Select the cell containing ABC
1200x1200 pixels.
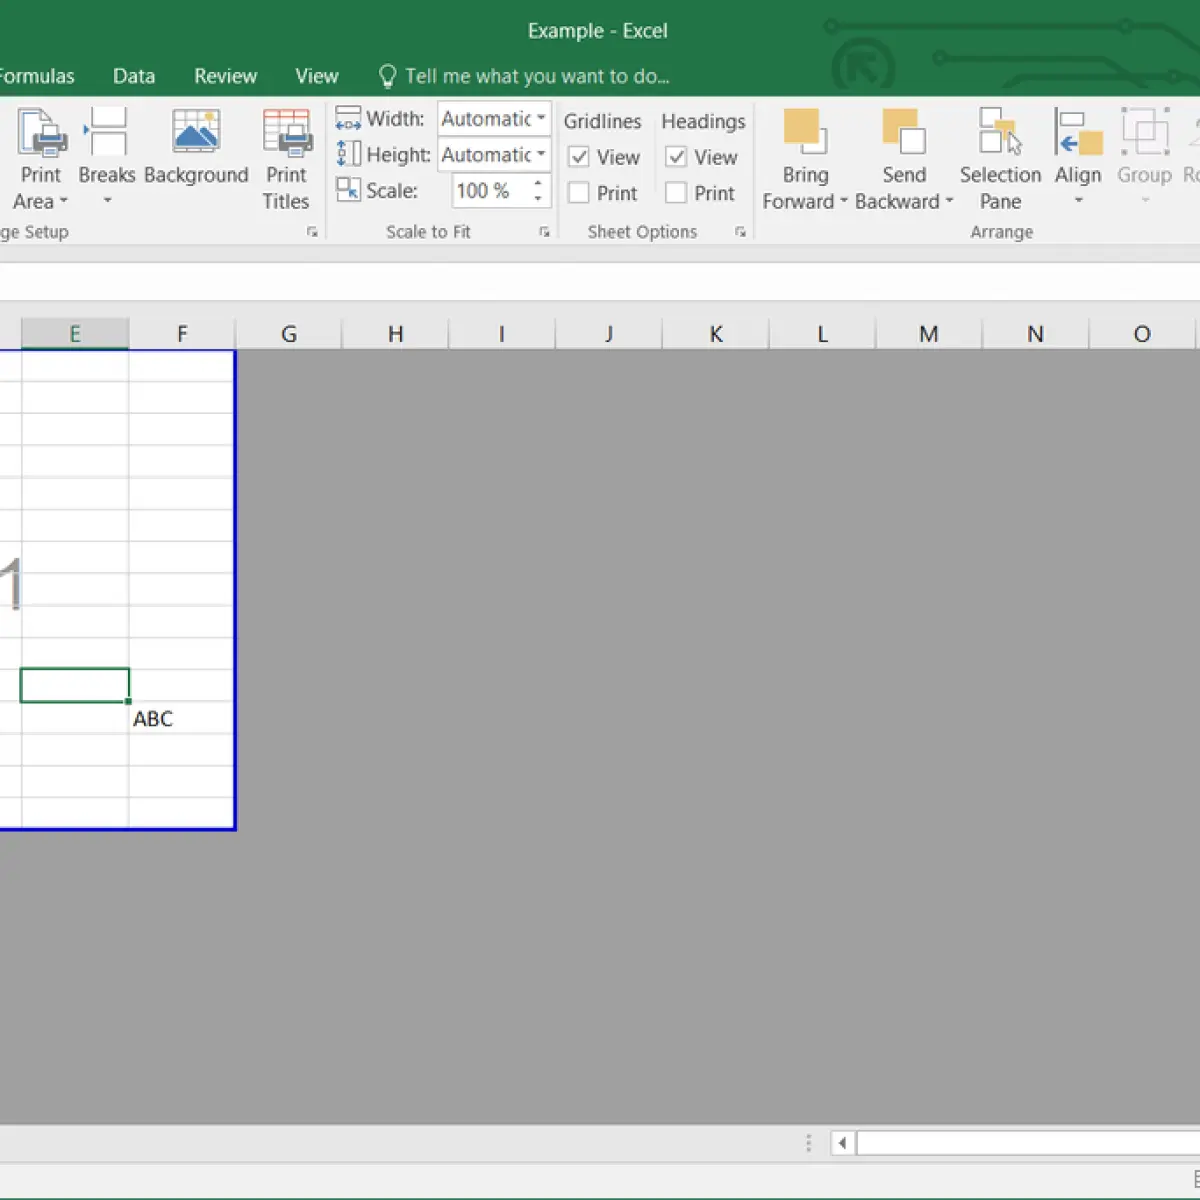tap(182, 718)
